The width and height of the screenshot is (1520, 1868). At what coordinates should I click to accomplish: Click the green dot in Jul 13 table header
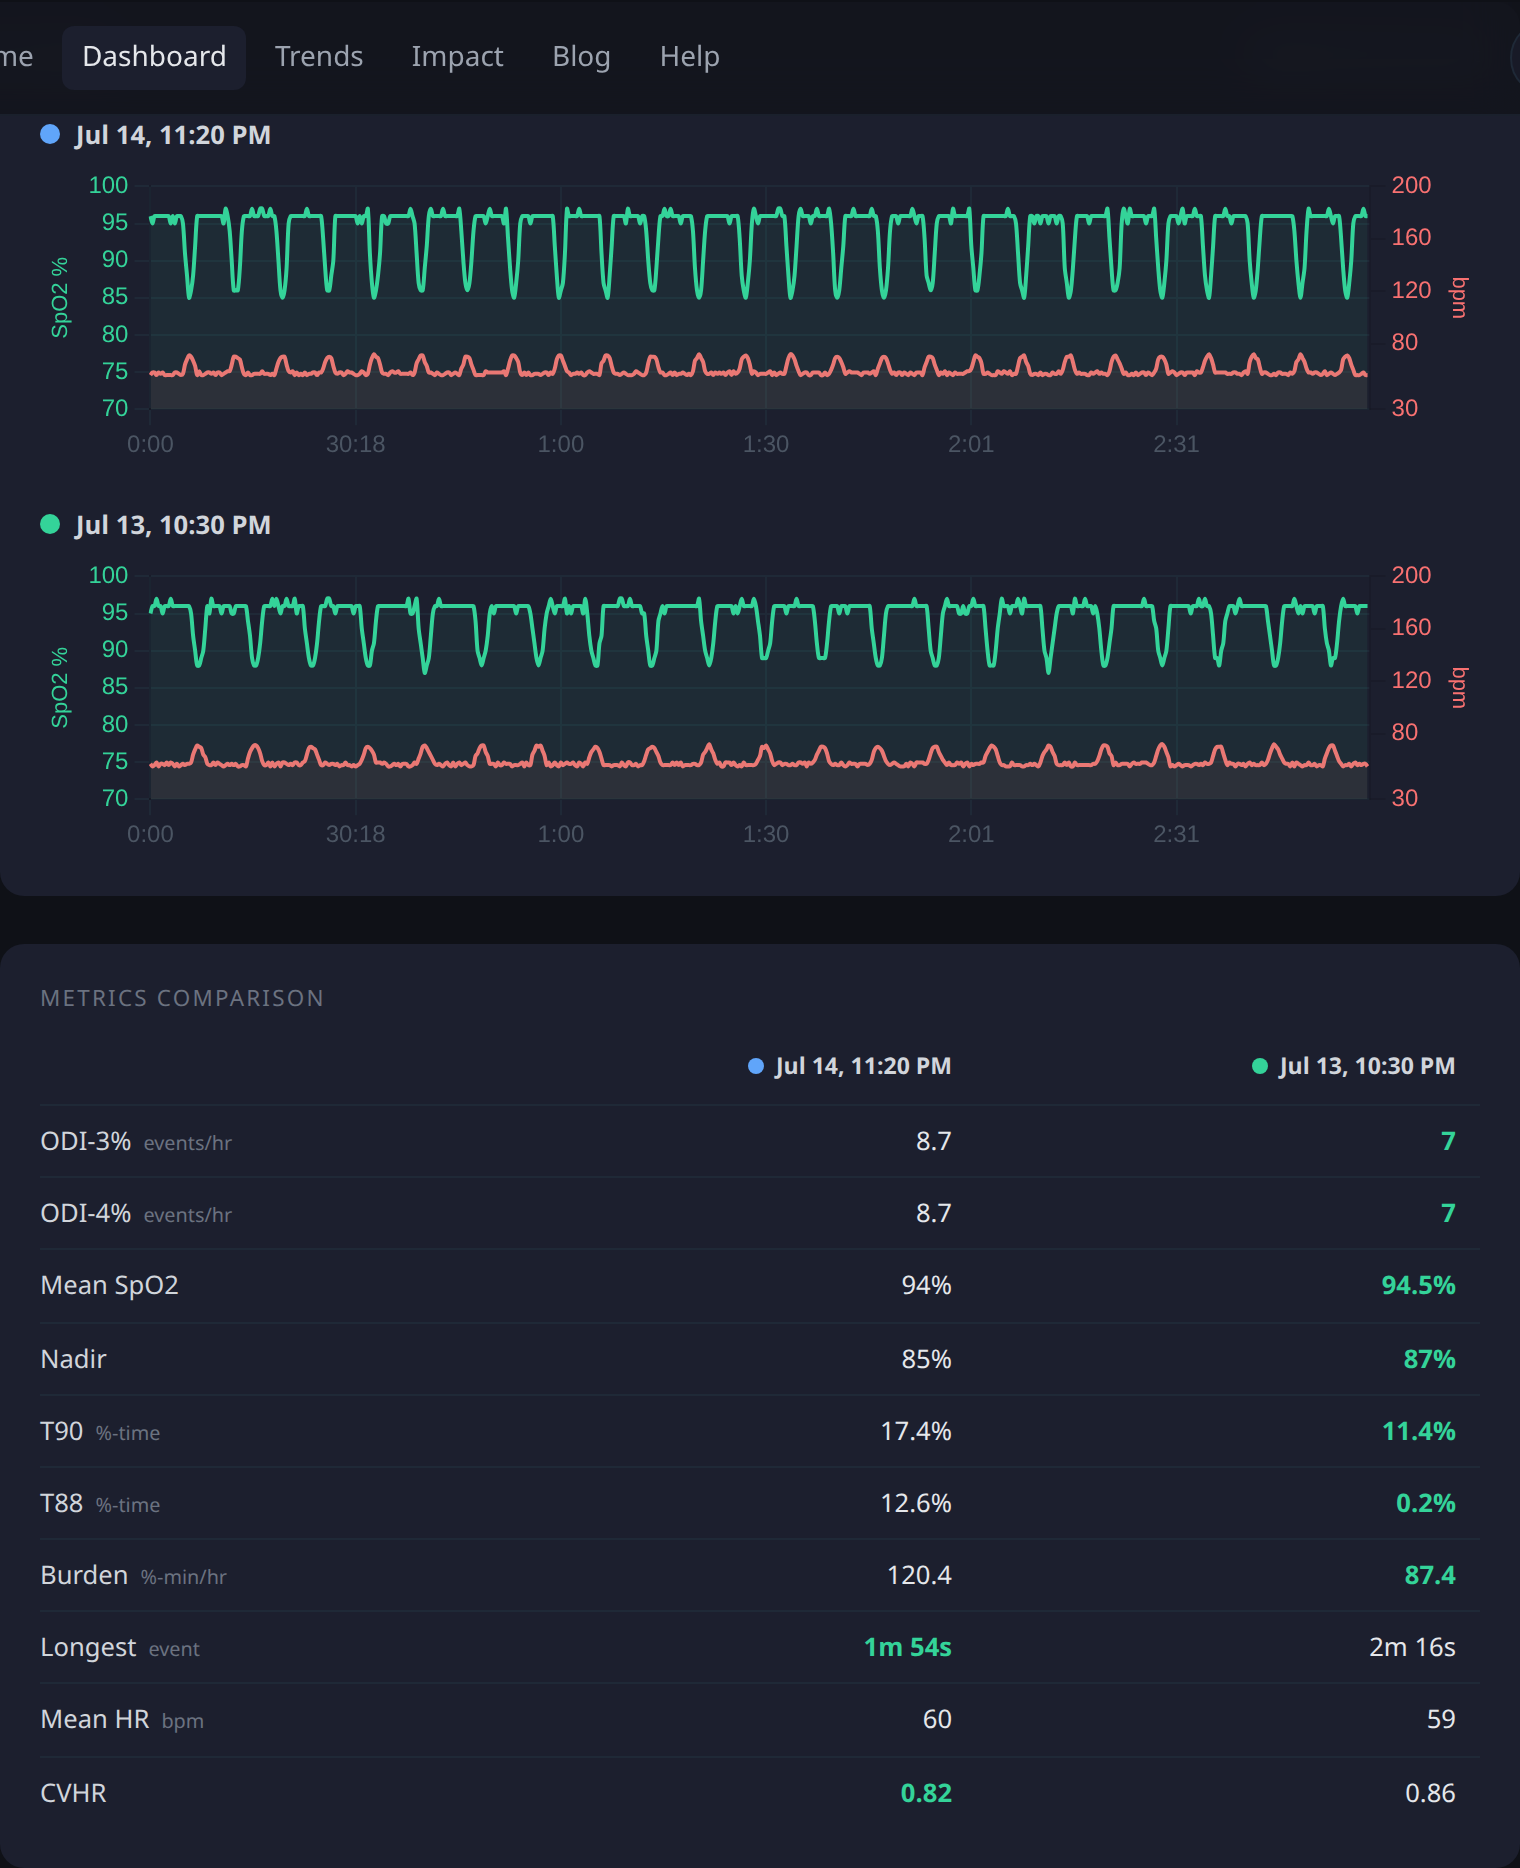1260,1066
